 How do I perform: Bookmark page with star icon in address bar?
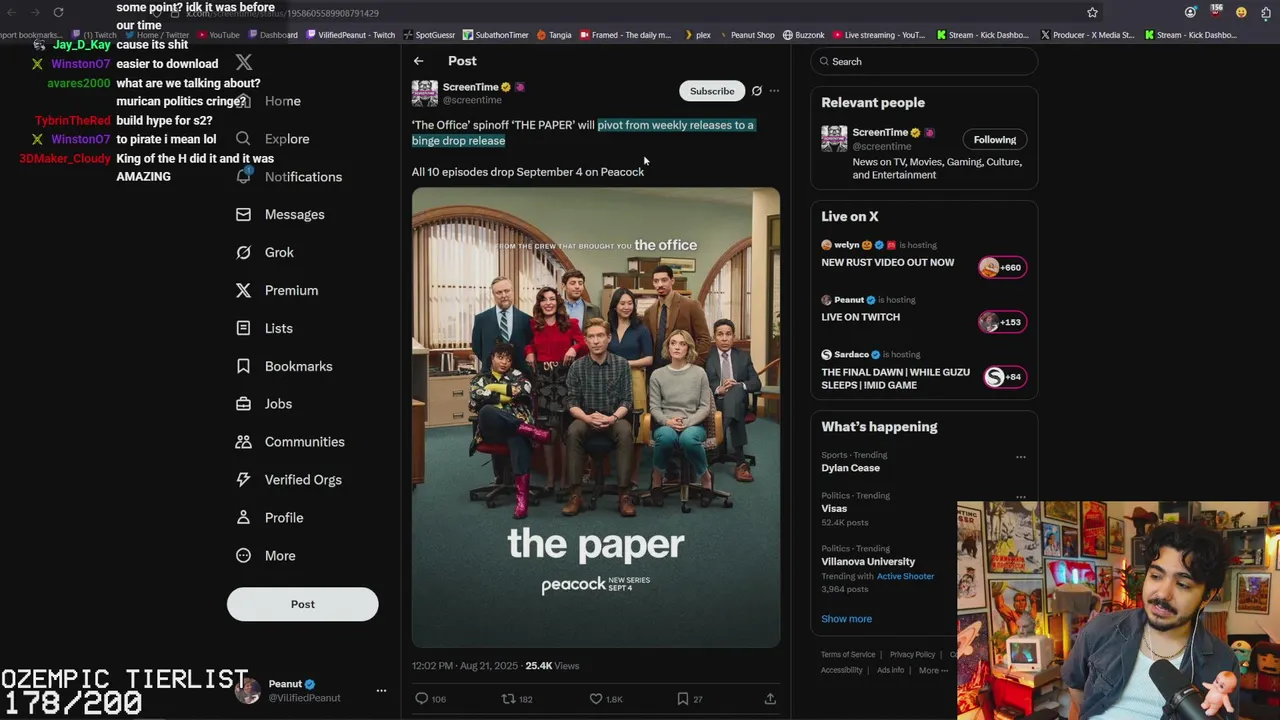(x=1092, y=12)
